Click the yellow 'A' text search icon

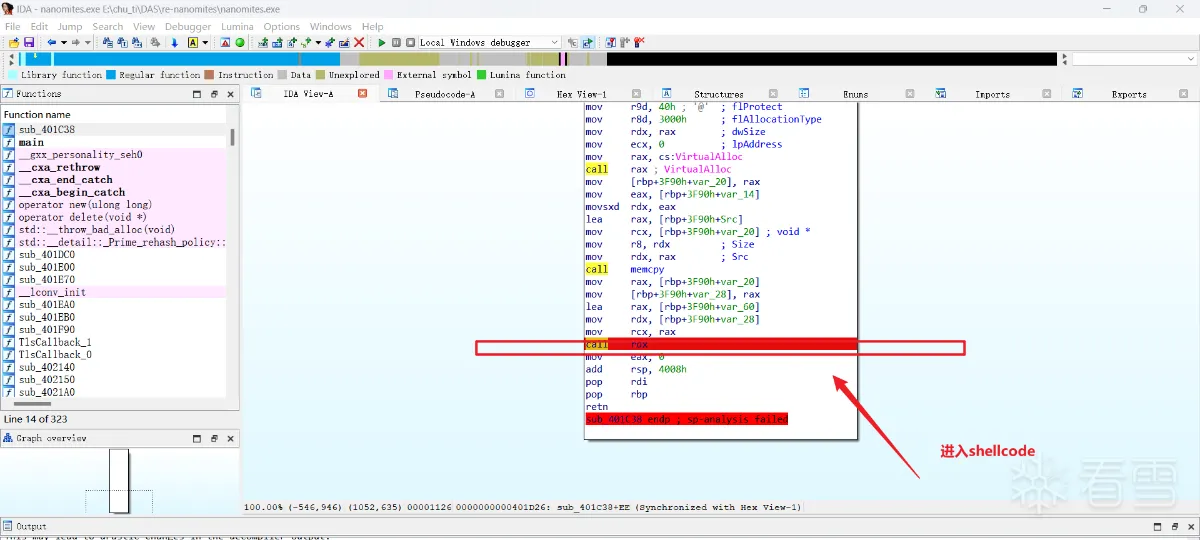pyautogui.click(x=193, y=43)
